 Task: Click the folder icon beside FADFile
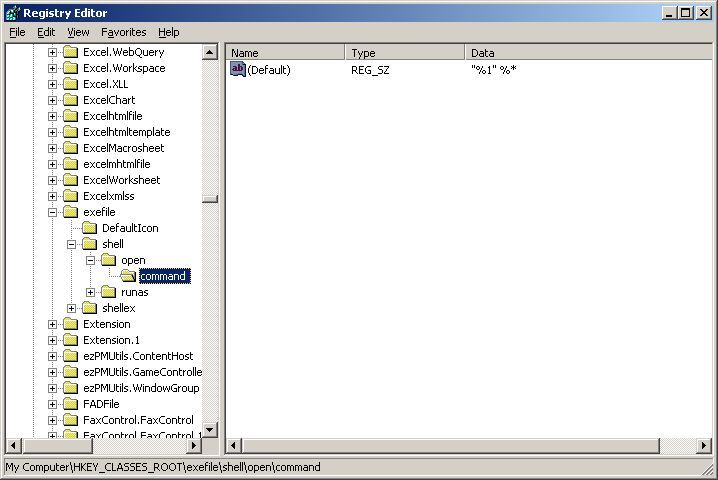70,404
